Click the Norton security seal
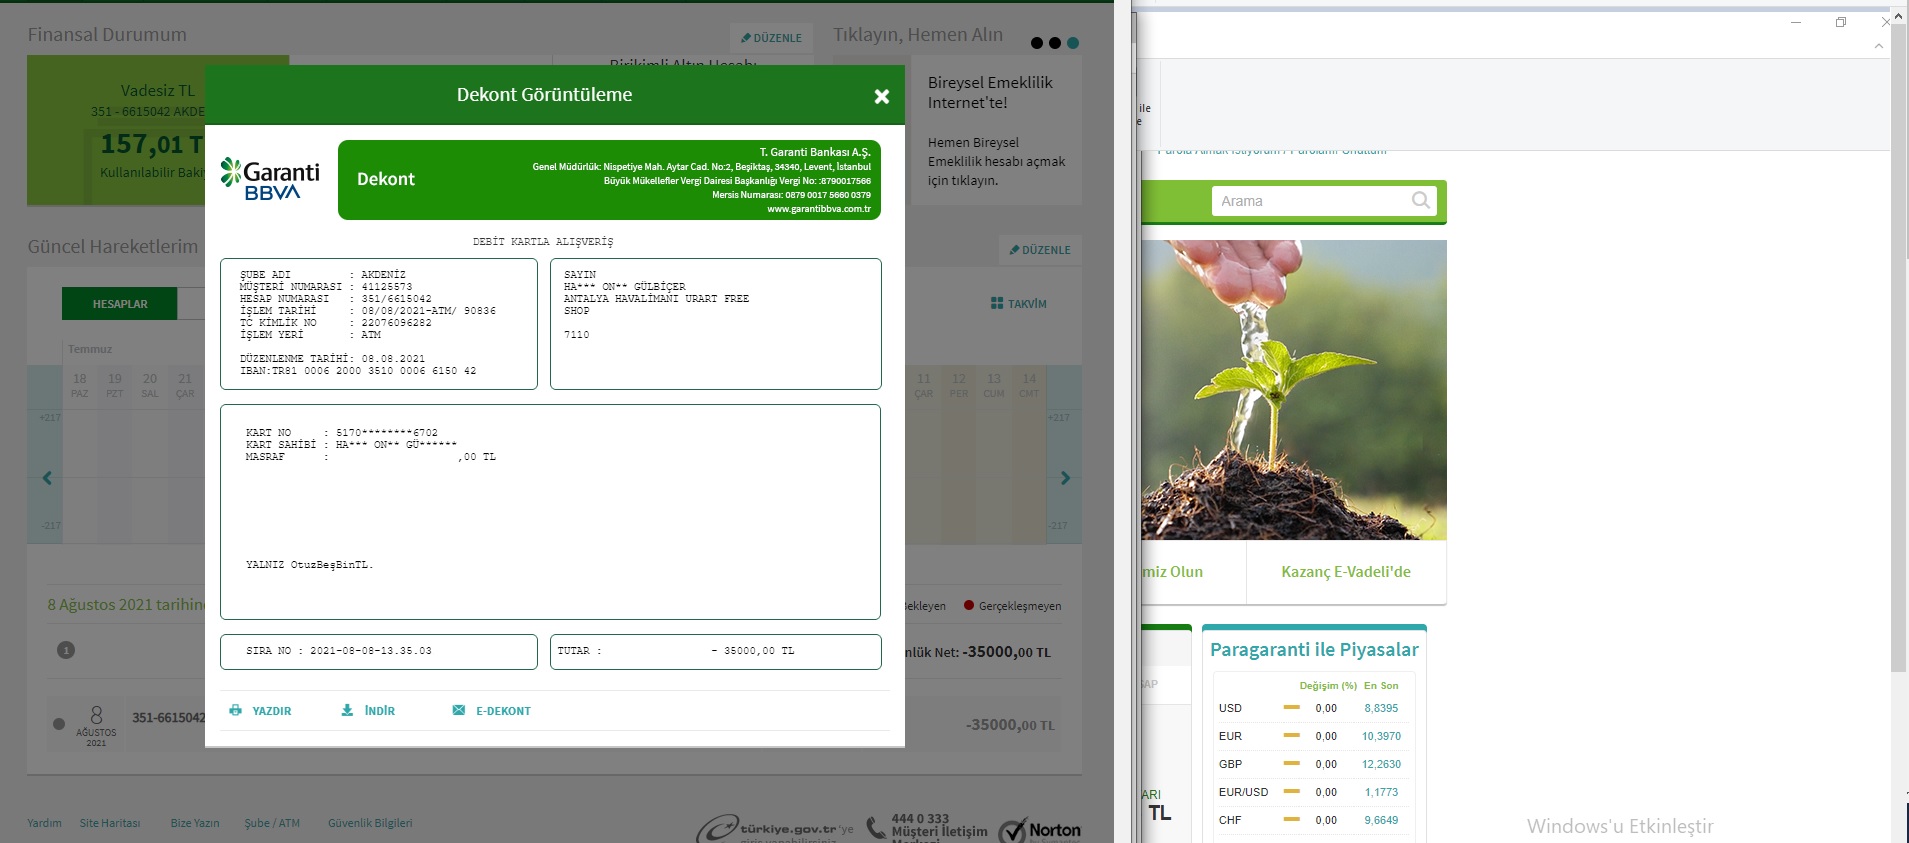Viewport: 1909px width, 843px height. (x=1040, y=830)
